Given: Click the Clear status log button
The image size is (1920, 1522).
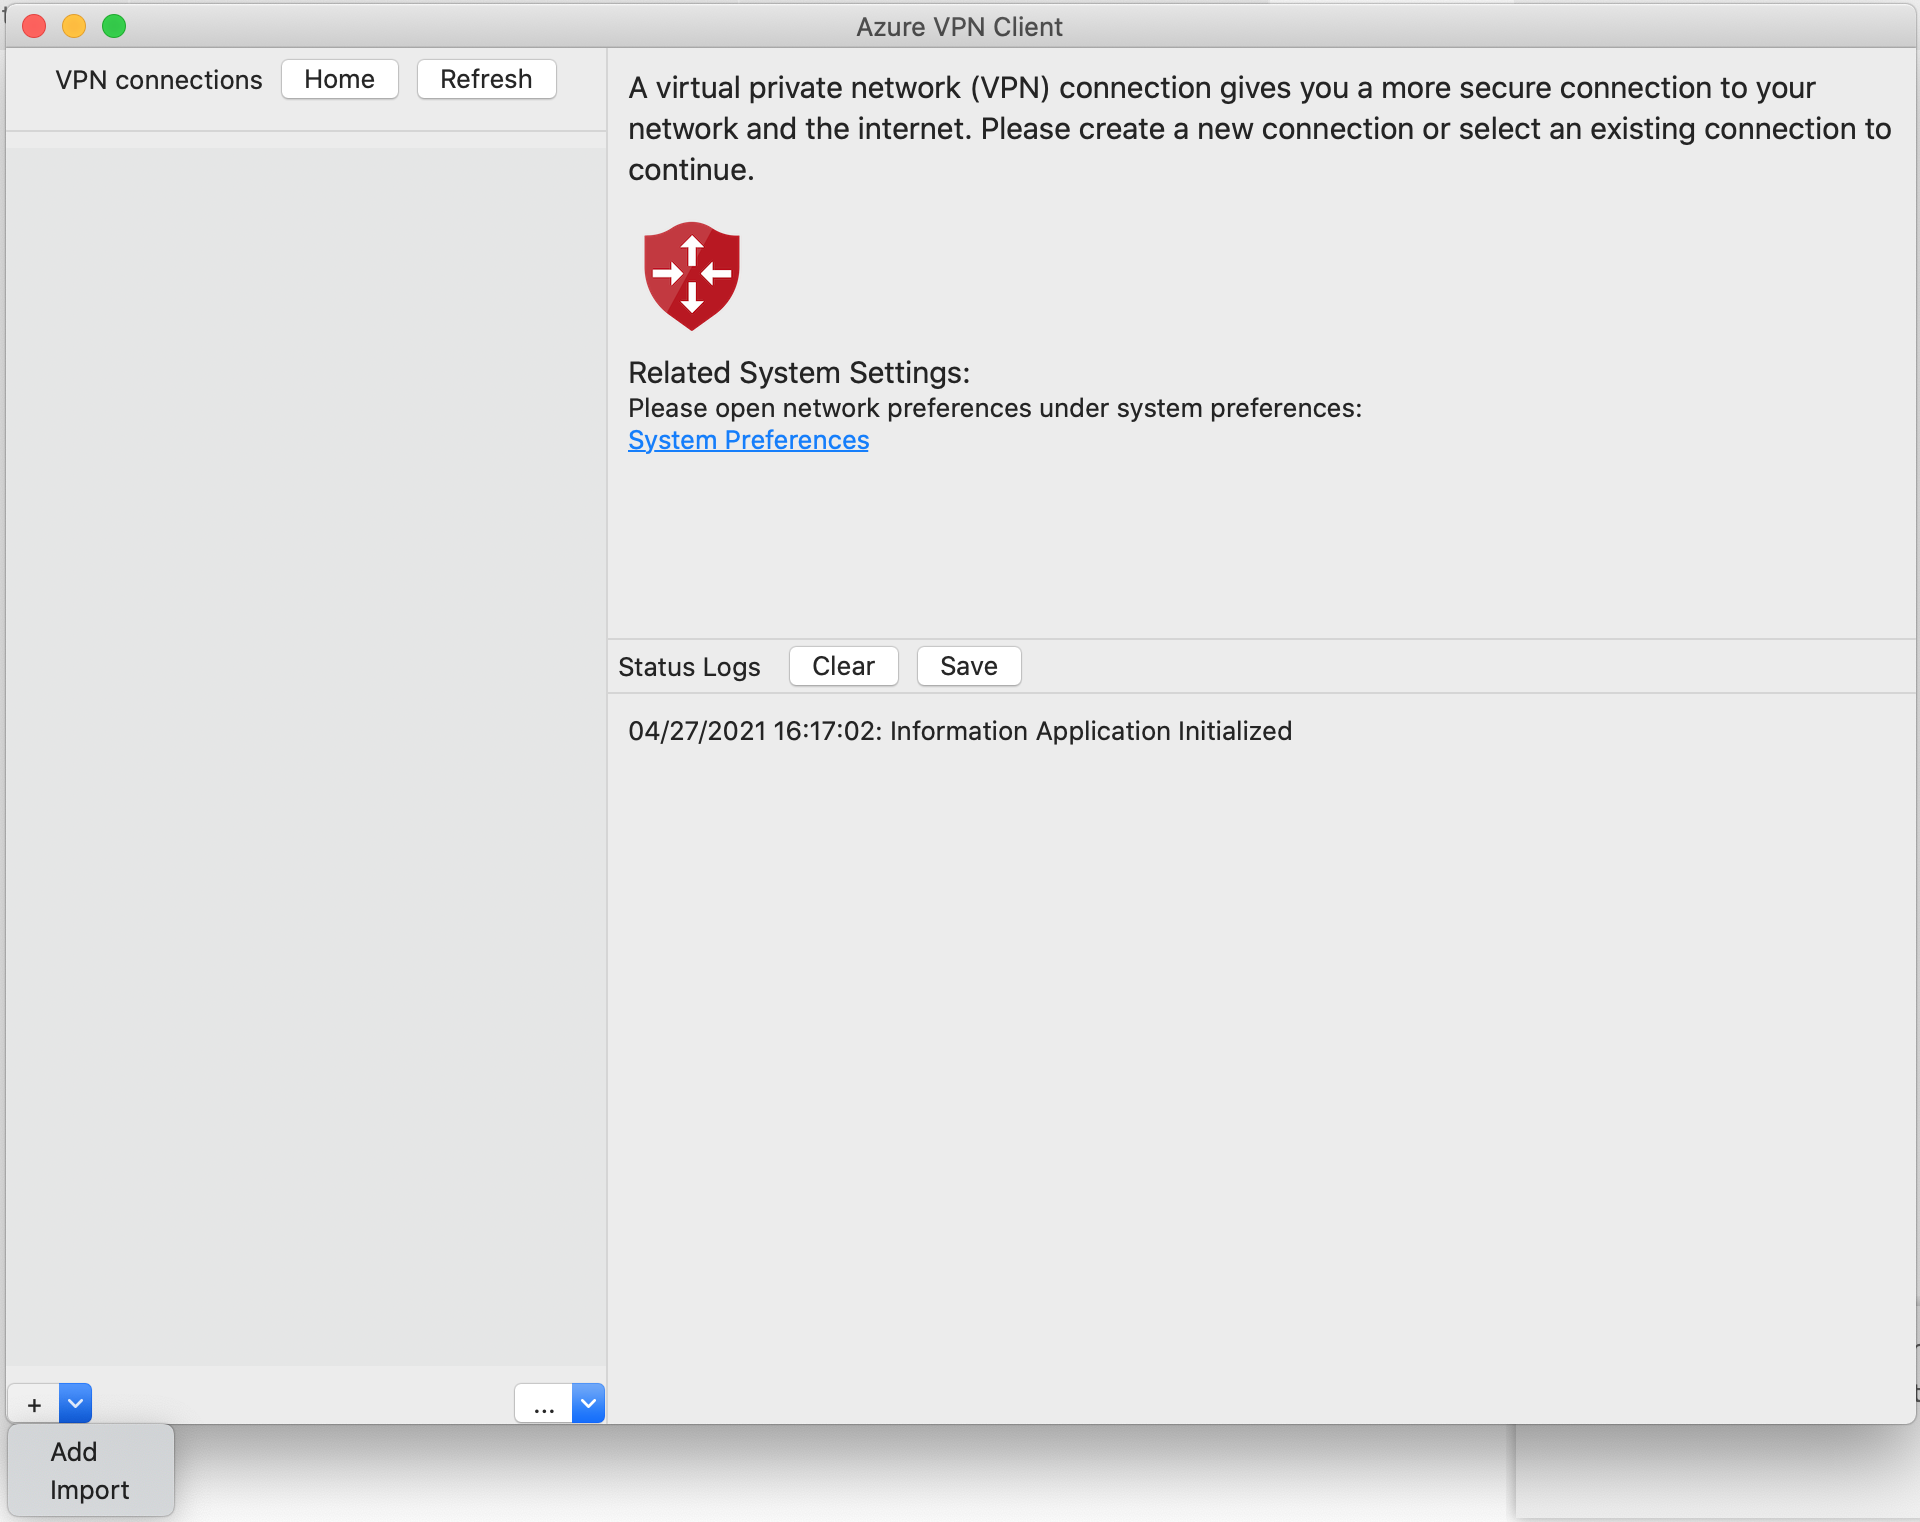Looking at the screenshot, I should [842, 665].
